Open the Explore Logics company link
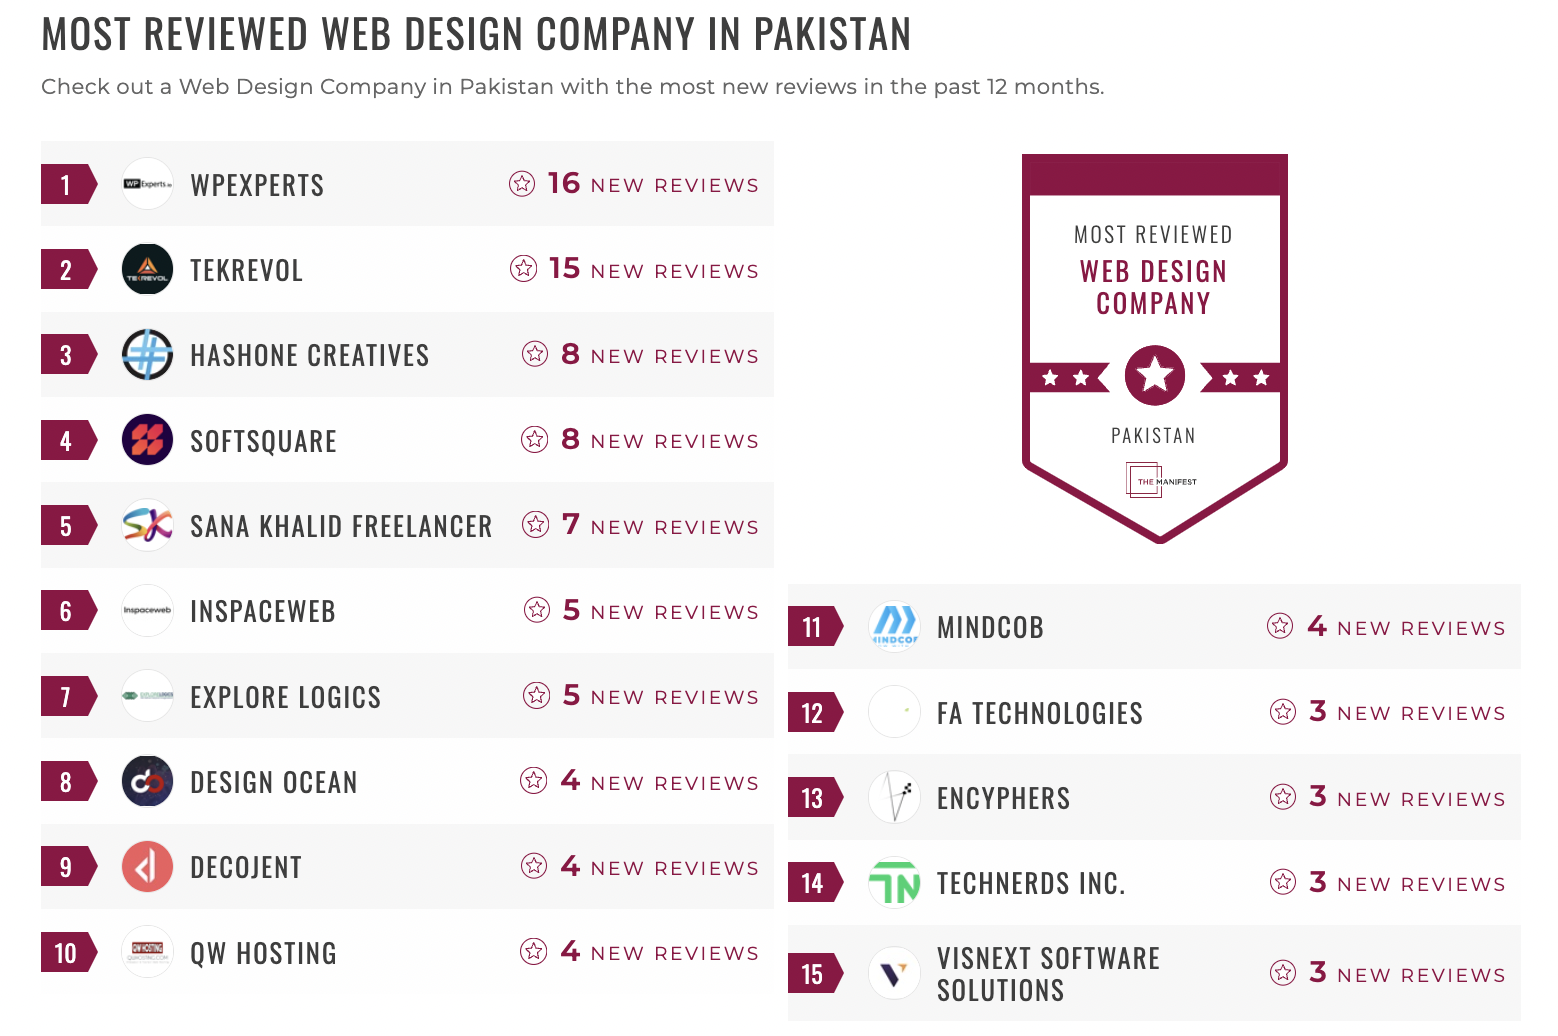The image size is (1558, 1036). coord(286,696)
